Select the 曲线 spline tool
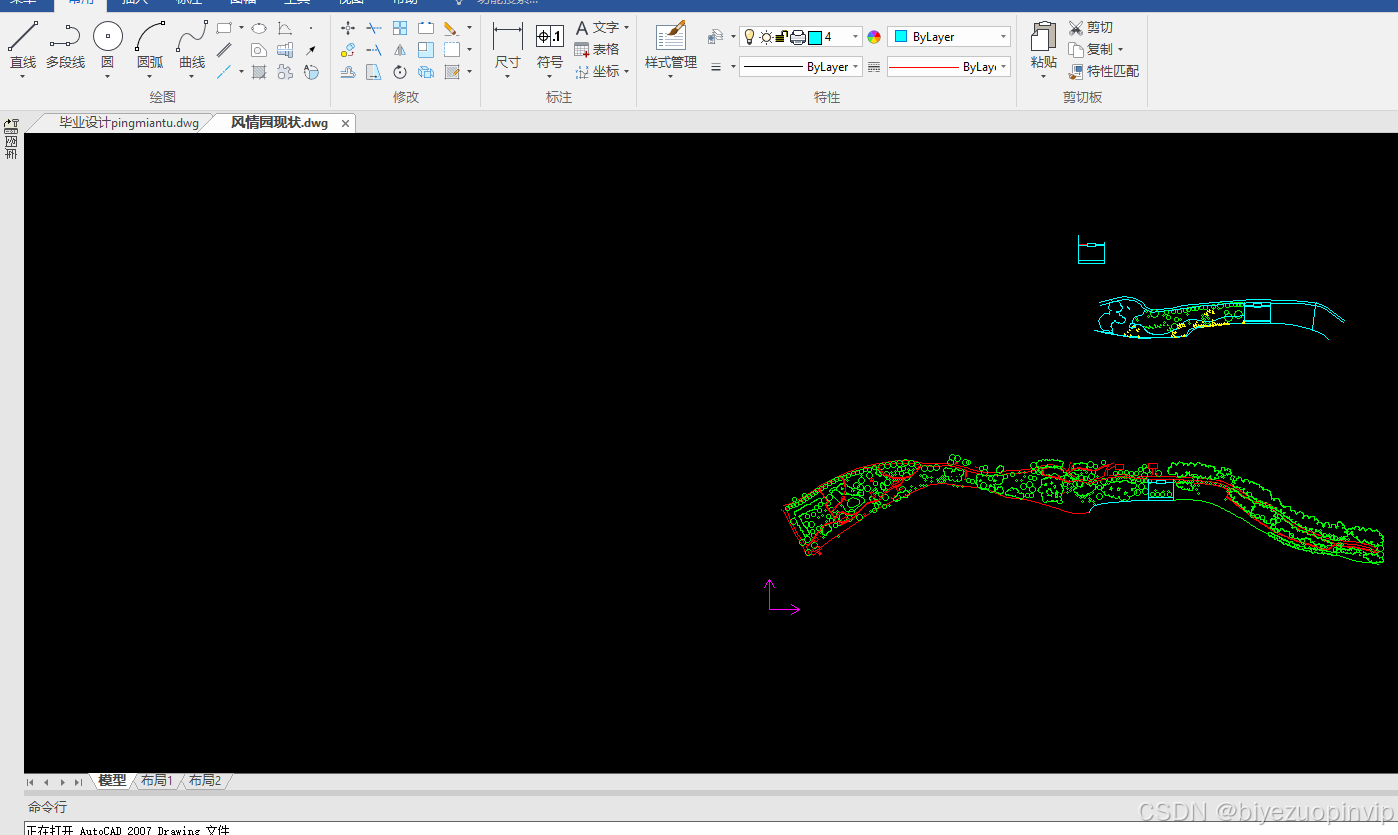Screen dimensions: 1398x835 (x=192, y=47)
